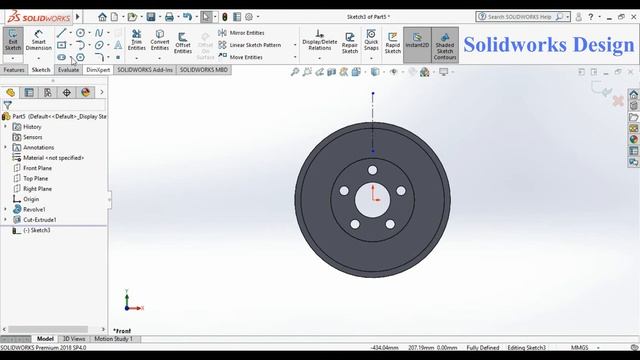Open the Line tool dropdown arrow

(70, 33)
